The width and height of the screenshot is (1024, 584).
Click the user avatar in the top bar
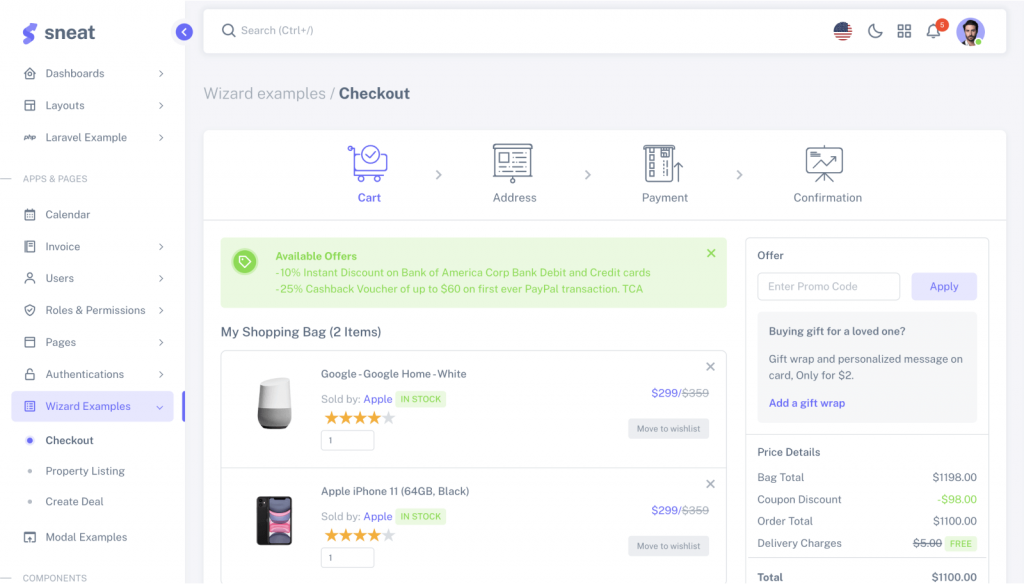pyautogui.click(x=970, y=31)
